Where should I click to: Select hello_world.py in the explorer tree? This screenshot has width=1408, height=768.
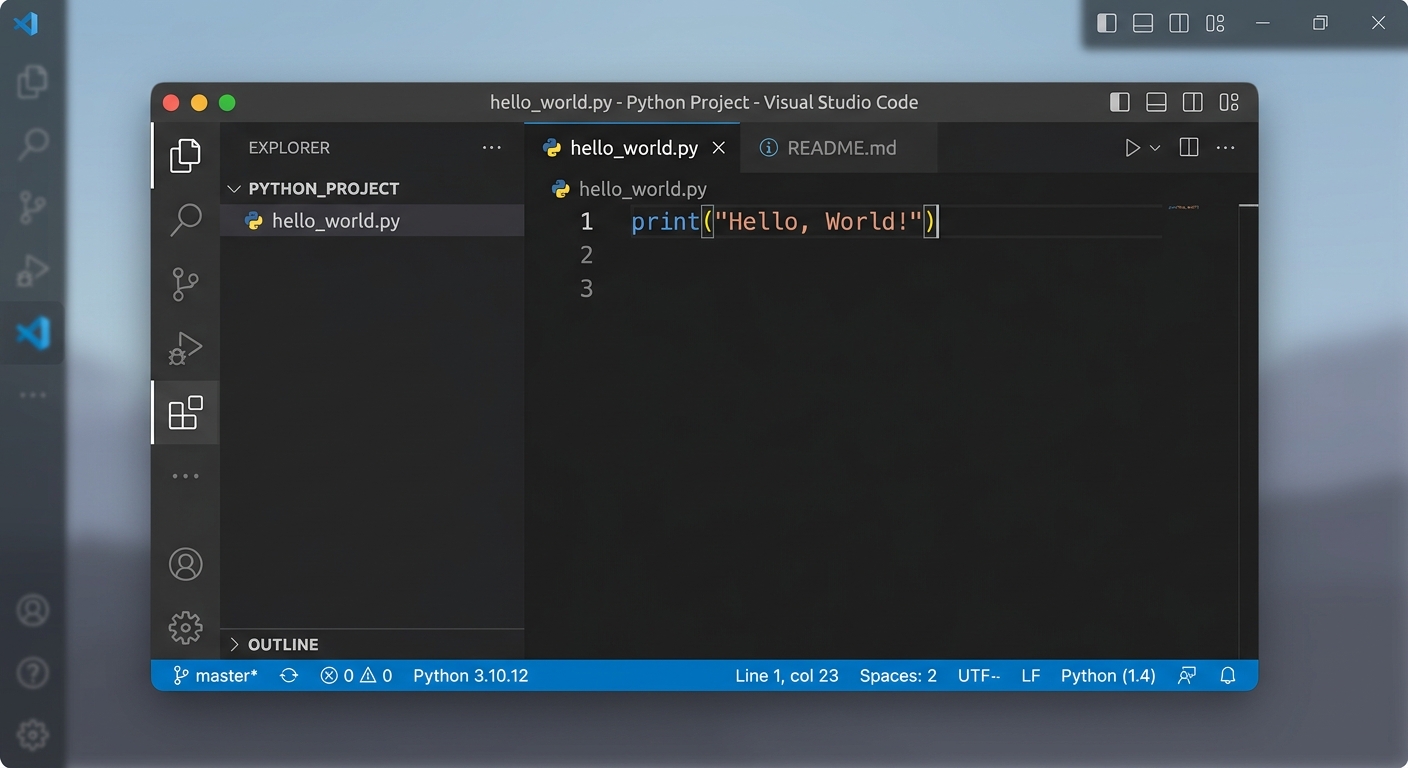[372, 221]
